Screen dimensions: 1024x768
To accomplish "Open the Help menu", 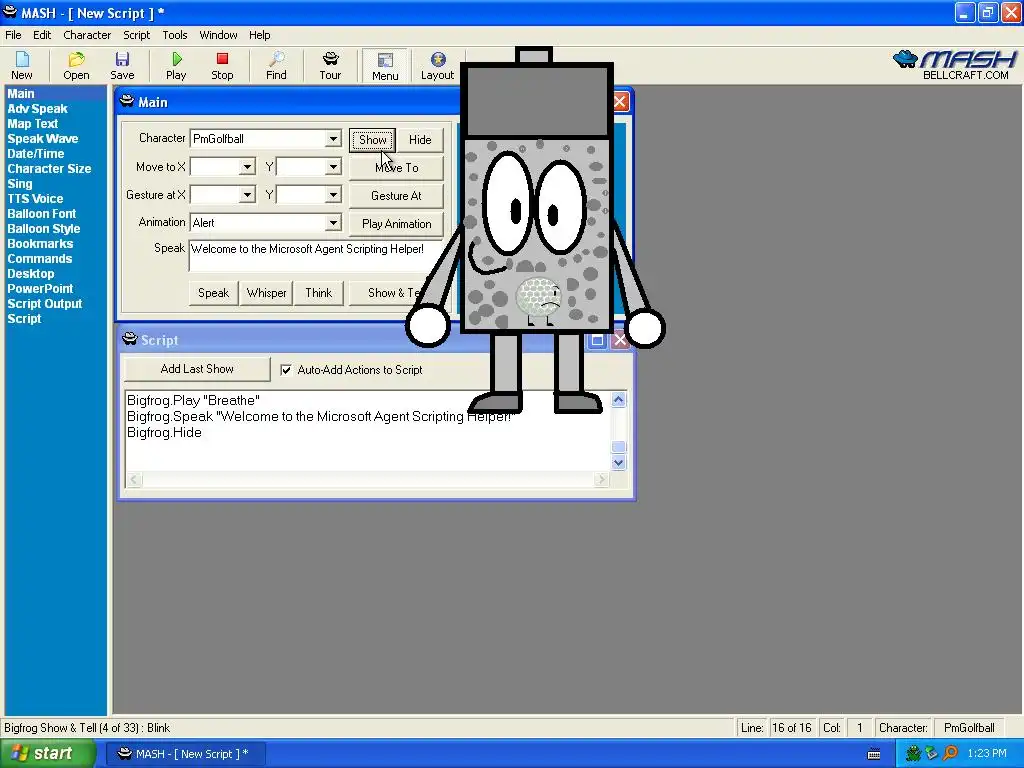I will click(259, 35).
